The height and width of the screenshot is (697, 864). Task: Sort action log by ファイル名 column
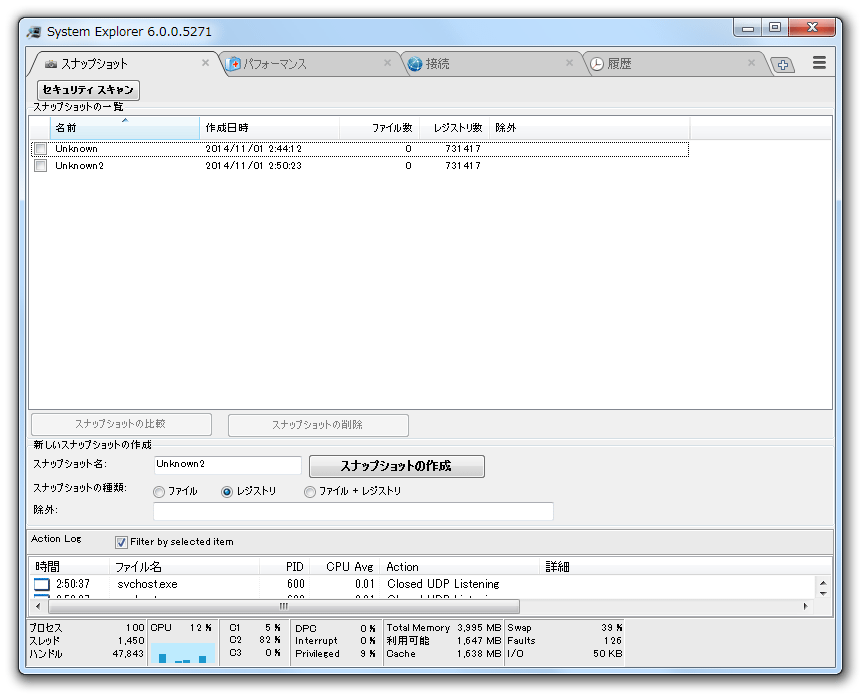(x=185, y=566)
